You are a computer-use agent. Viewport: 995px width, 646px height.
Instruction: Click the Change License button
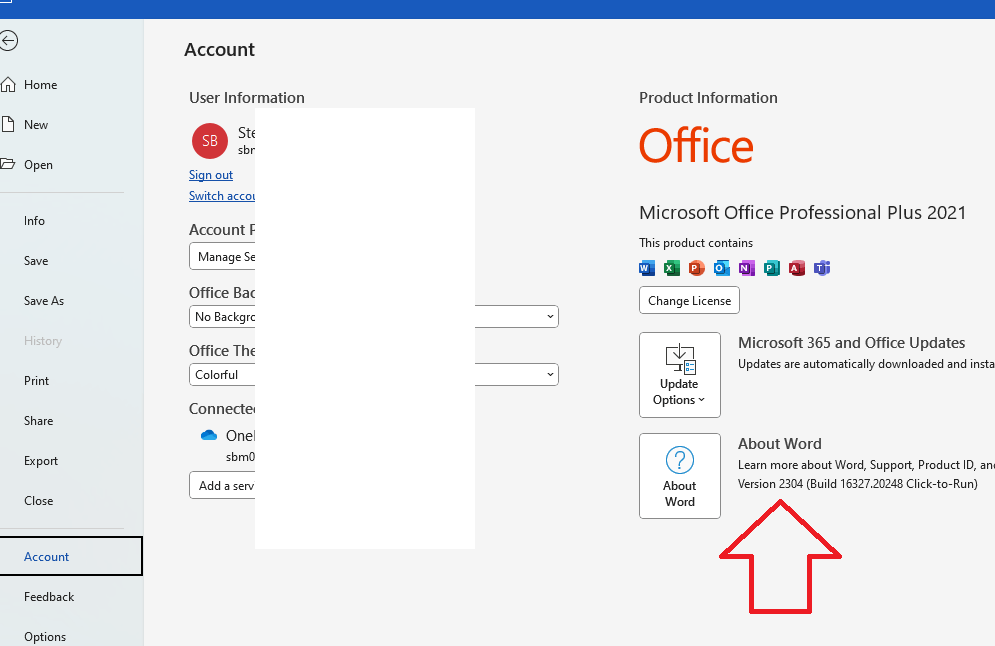[689, 301]
